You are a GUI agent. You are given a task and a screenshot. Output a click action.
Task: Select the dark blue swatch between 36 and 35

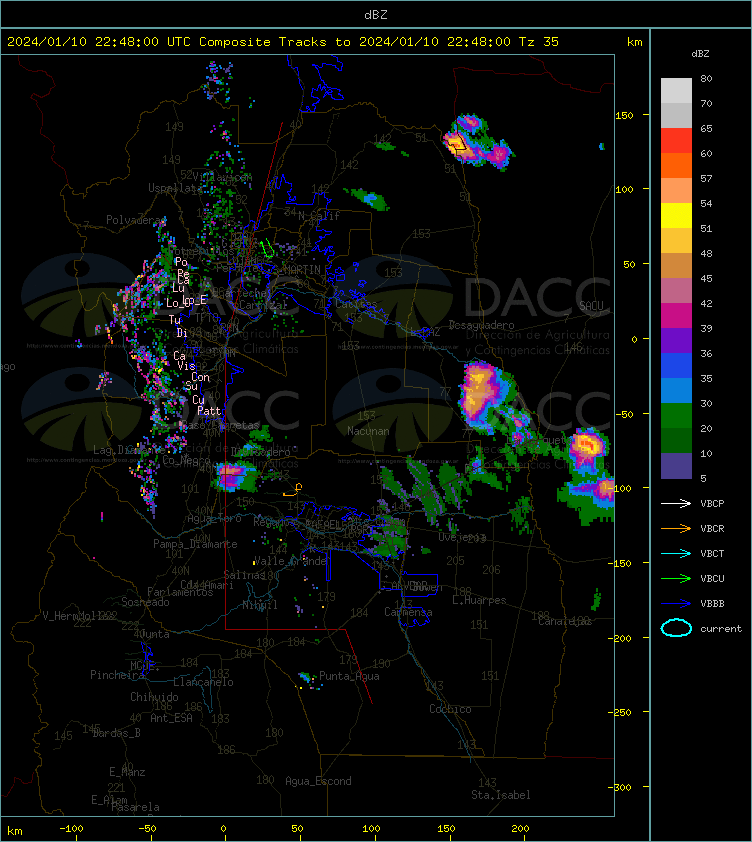[676, 365]
